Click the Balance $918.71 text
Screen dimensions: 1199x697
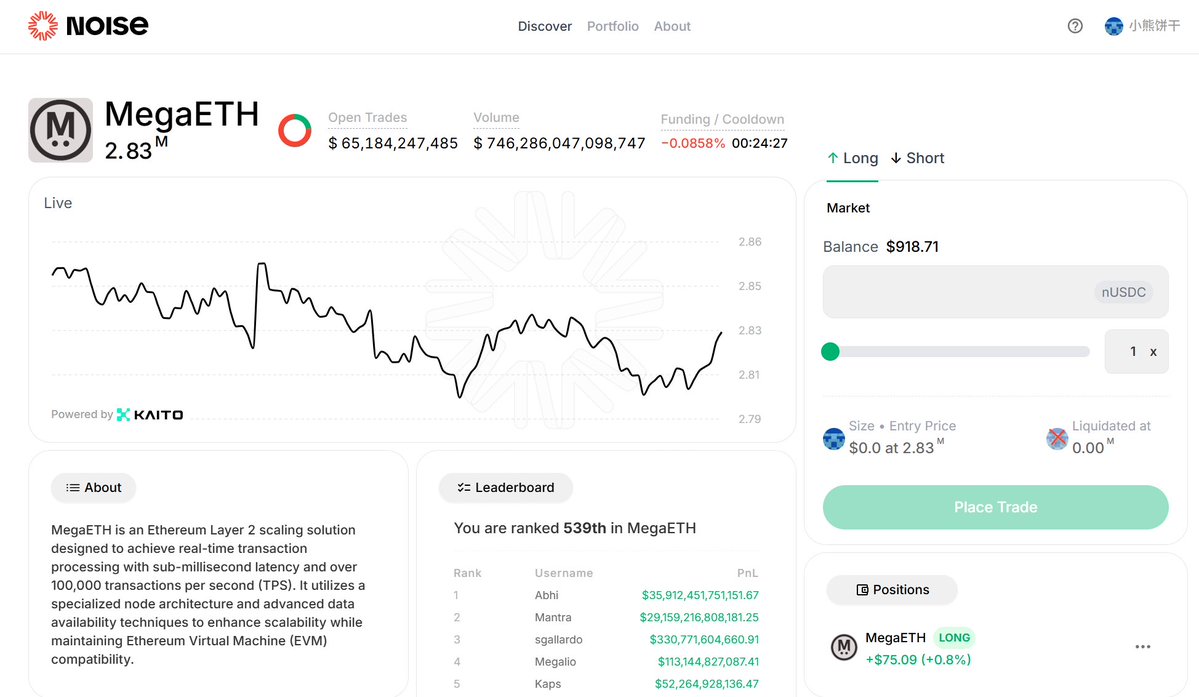[x=881, y=247]
